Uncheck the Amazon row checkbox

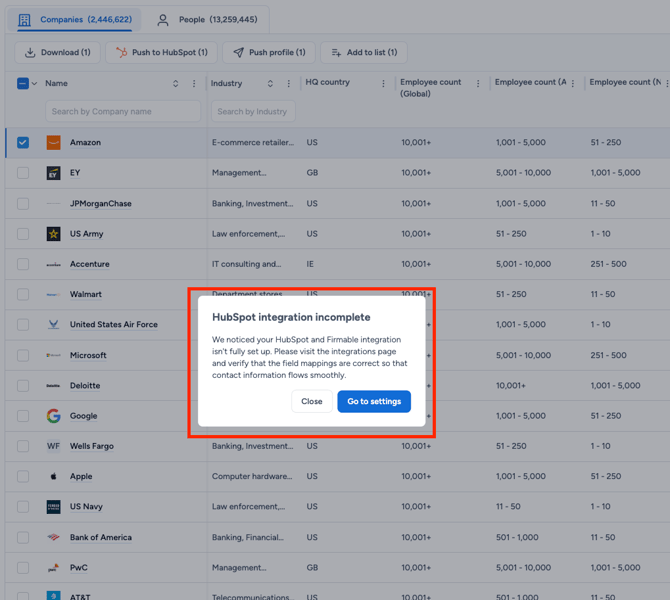click(23, 142)
